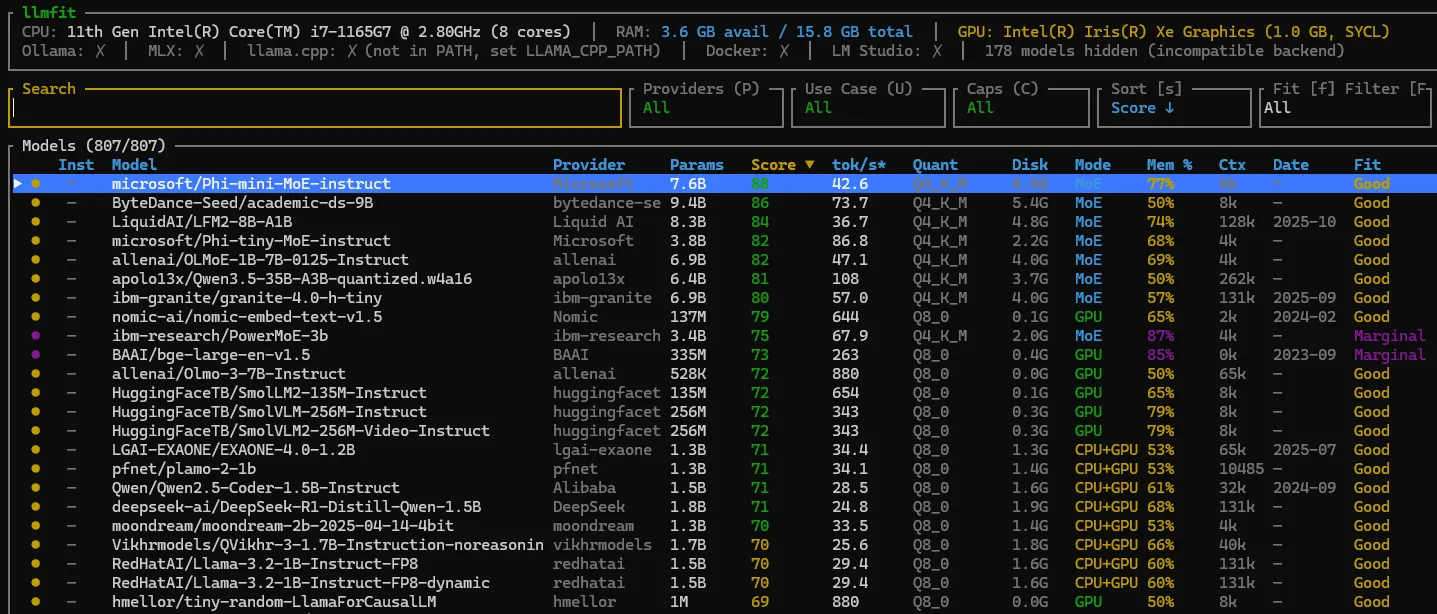Select ibm-research/PowerMoE-3b model
The height and width of the screenshot is (614, 1437).
pos(220,336)
